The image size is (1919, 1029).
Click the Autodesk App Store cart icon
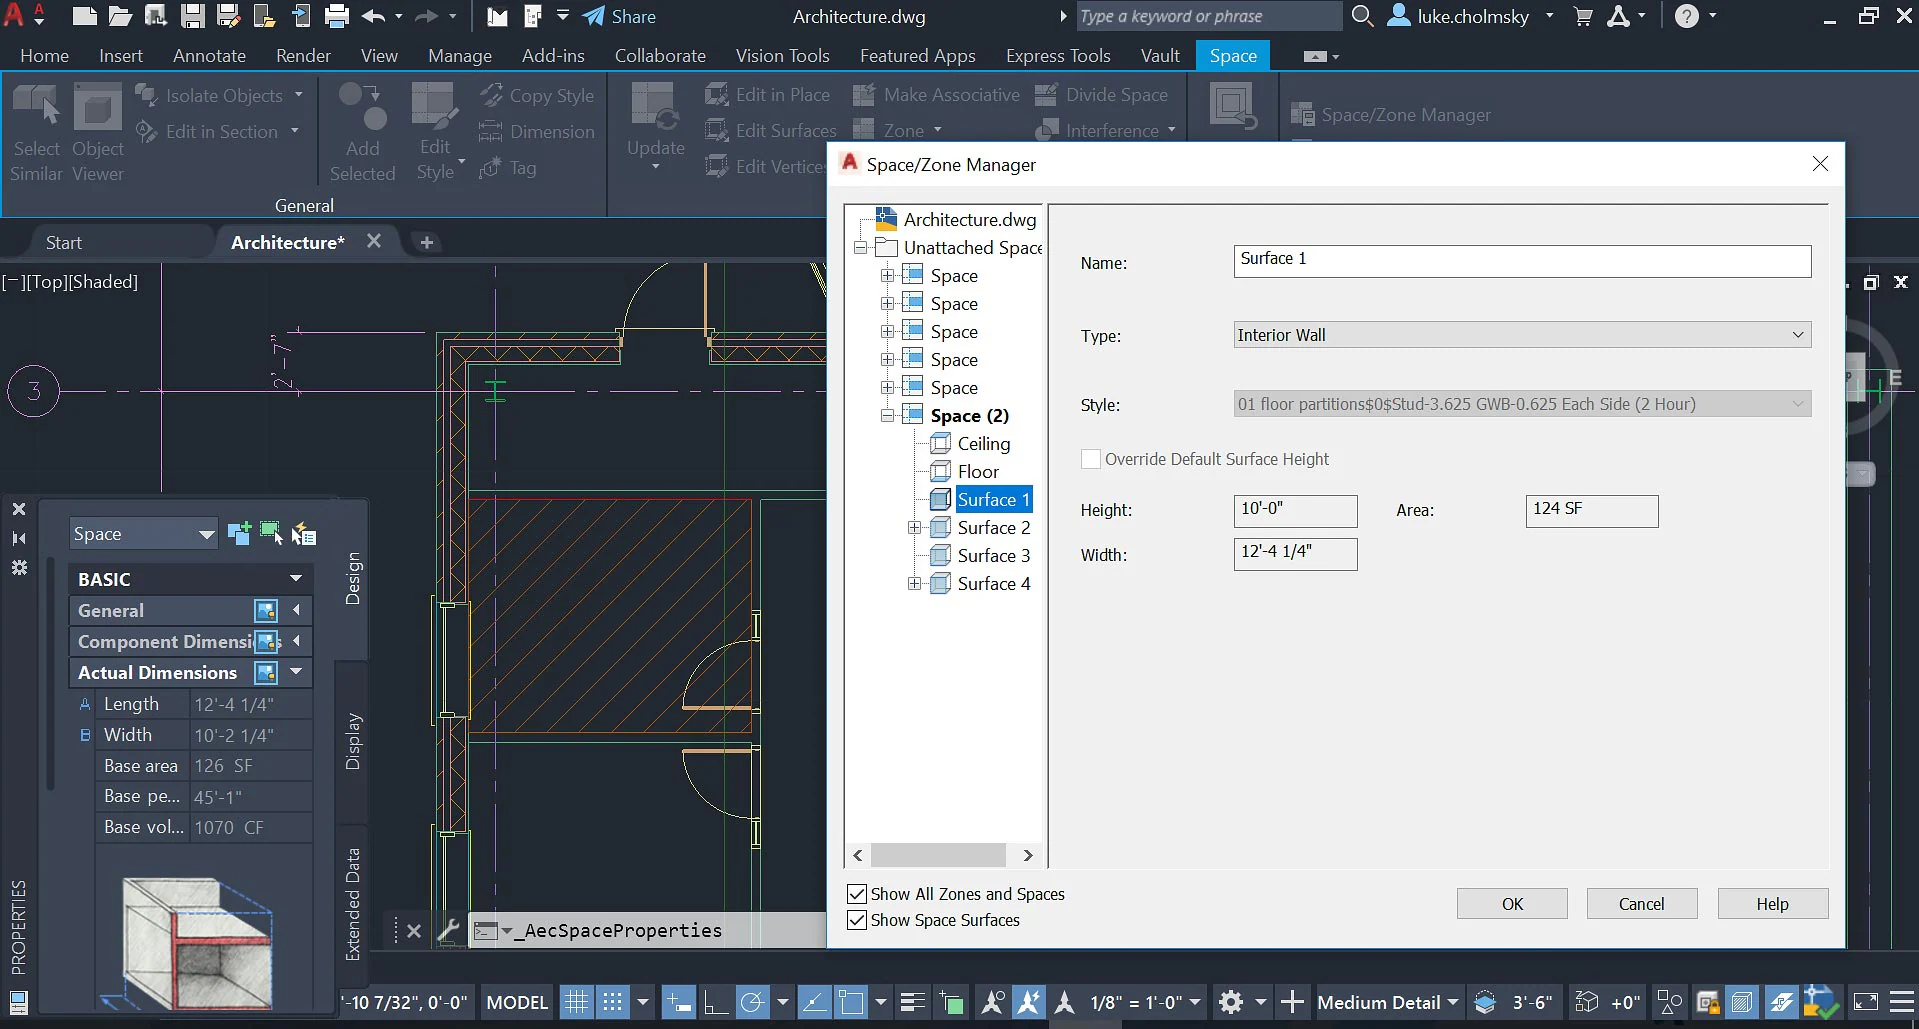pos(1583,16)
